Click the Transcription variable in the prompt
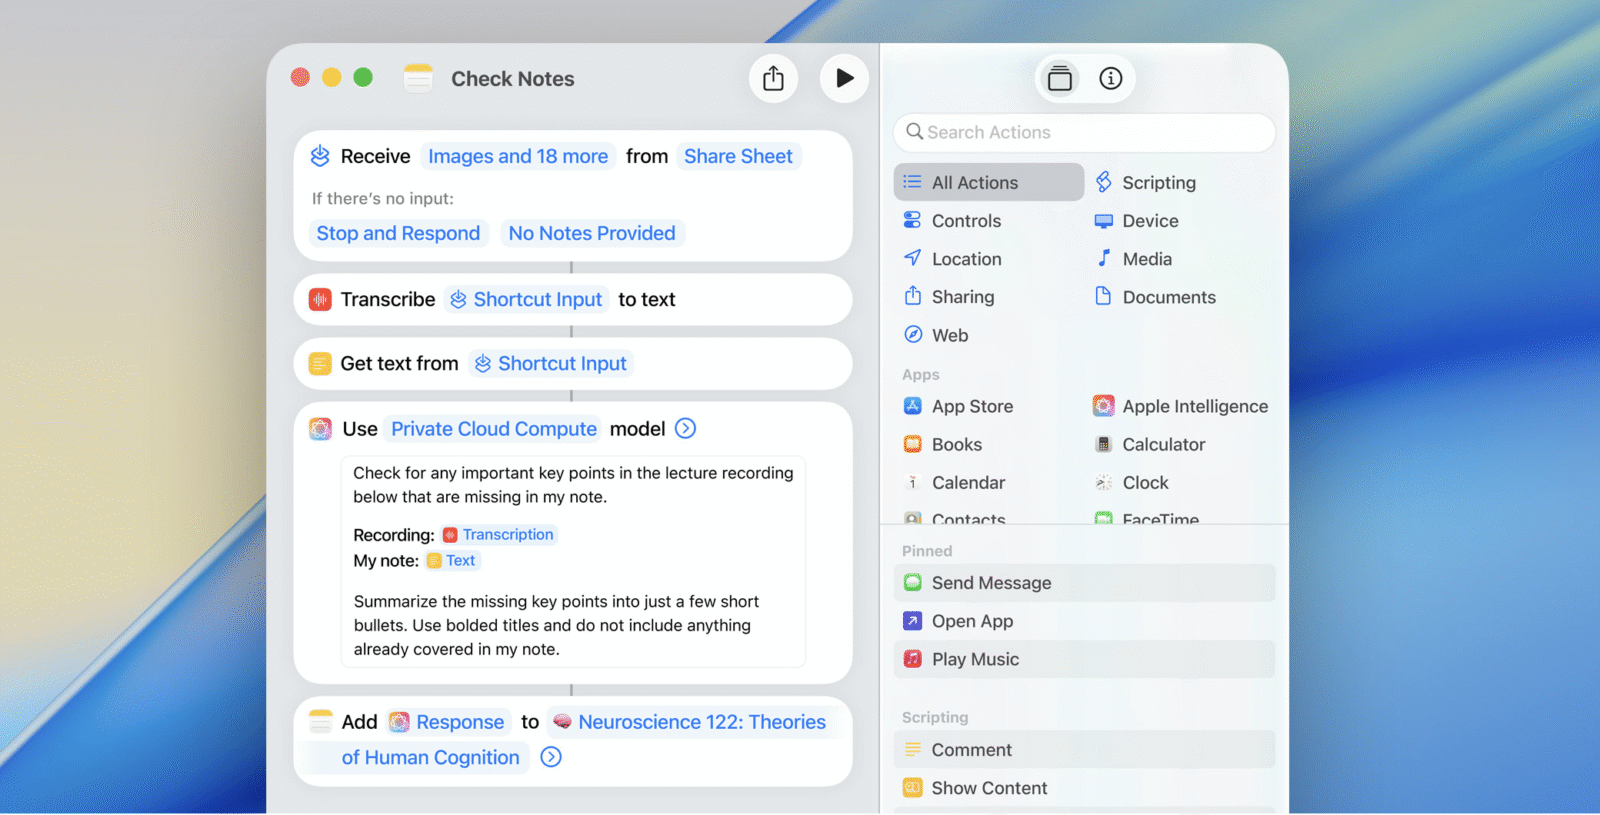The image size is (1600, 815). pos(507,535)
